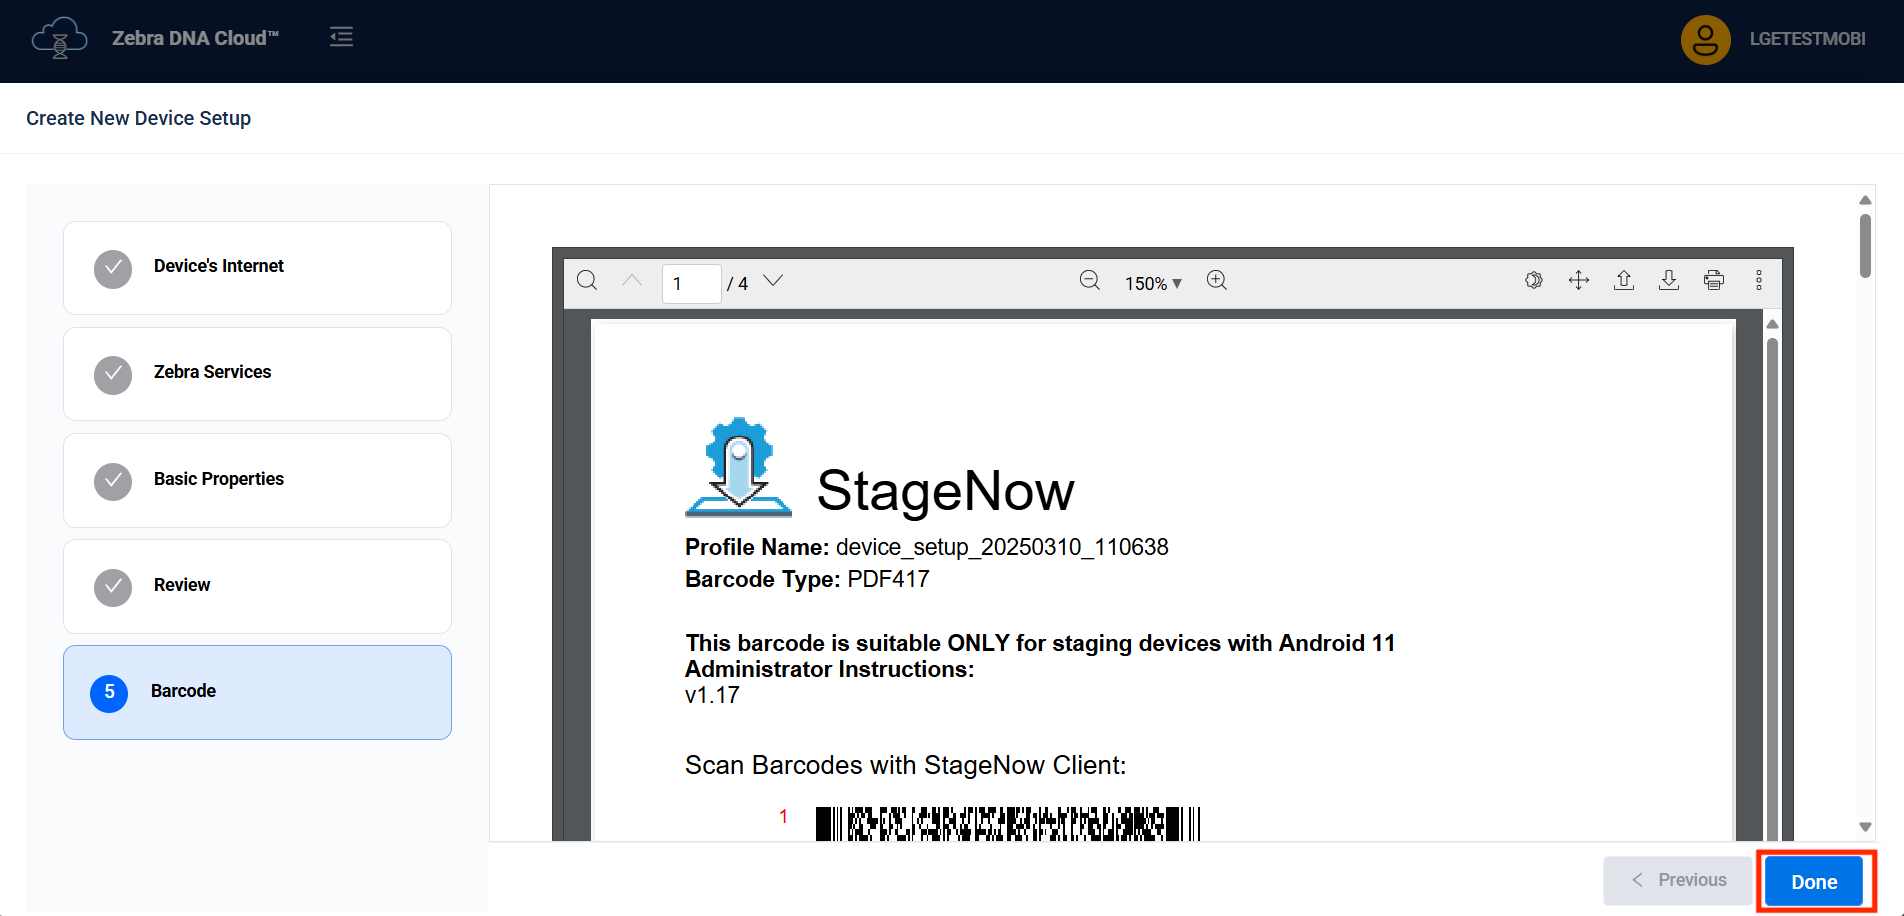The width and height of the screenshot is (1904, 916).
Task: Collapse the sidebar menu icon
Action: click(x=341, y=38)
